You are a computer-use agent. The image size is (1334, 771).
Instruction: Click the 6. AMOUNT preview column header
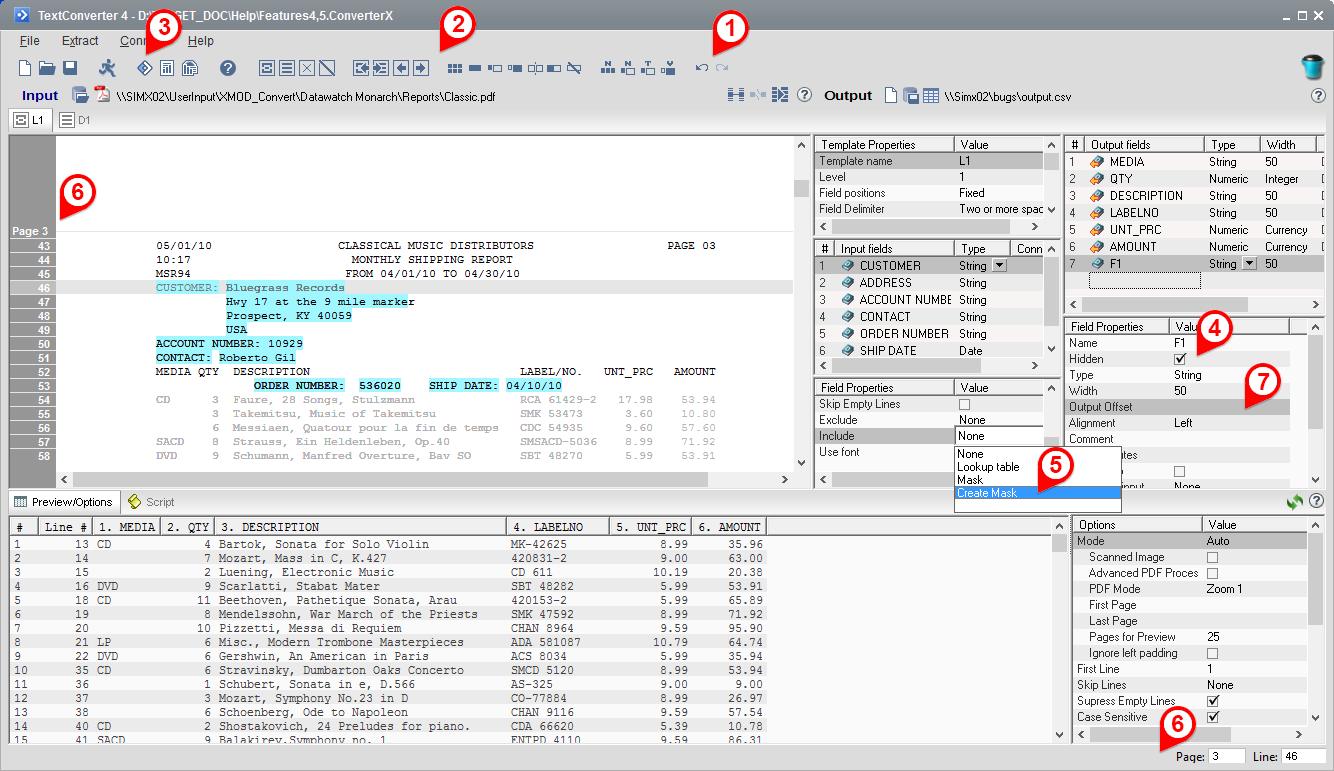pyautogui.click(x=731, y=527)
